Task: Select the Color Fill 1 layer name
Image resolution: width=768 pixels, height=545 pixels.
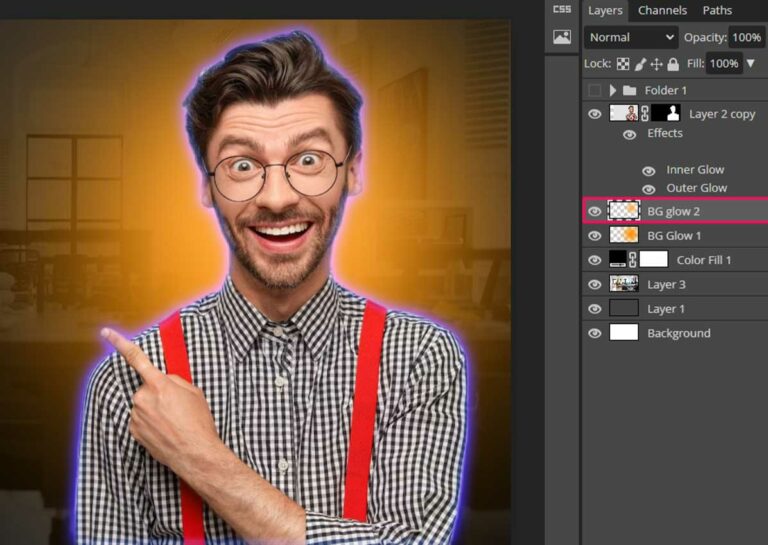Action: pos(704,260)
